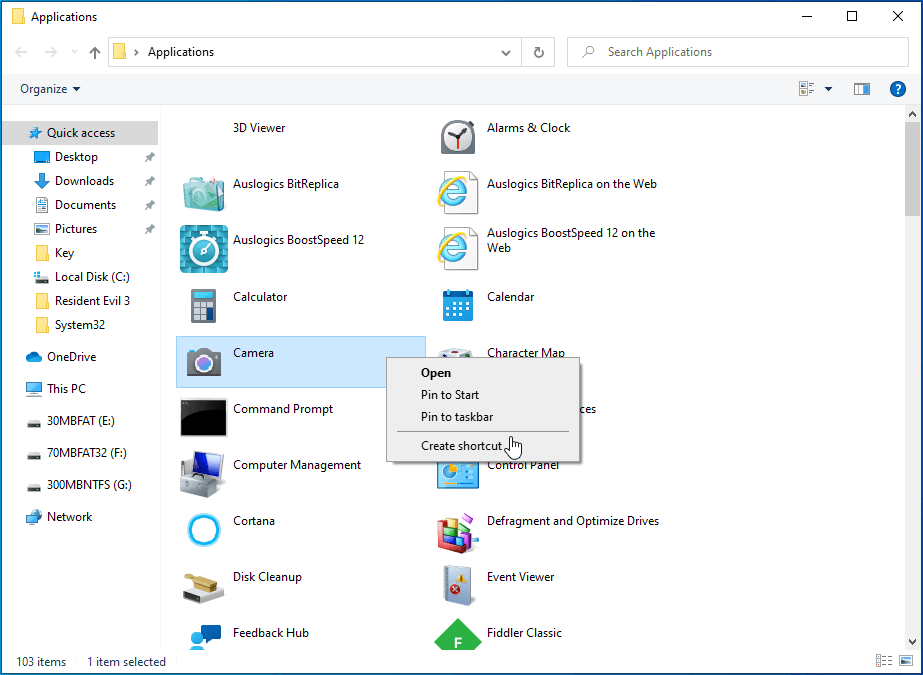Toggle the preview pane button
Image resolution: width=923 pixels, height=675 pixels.
click(861, 89)
